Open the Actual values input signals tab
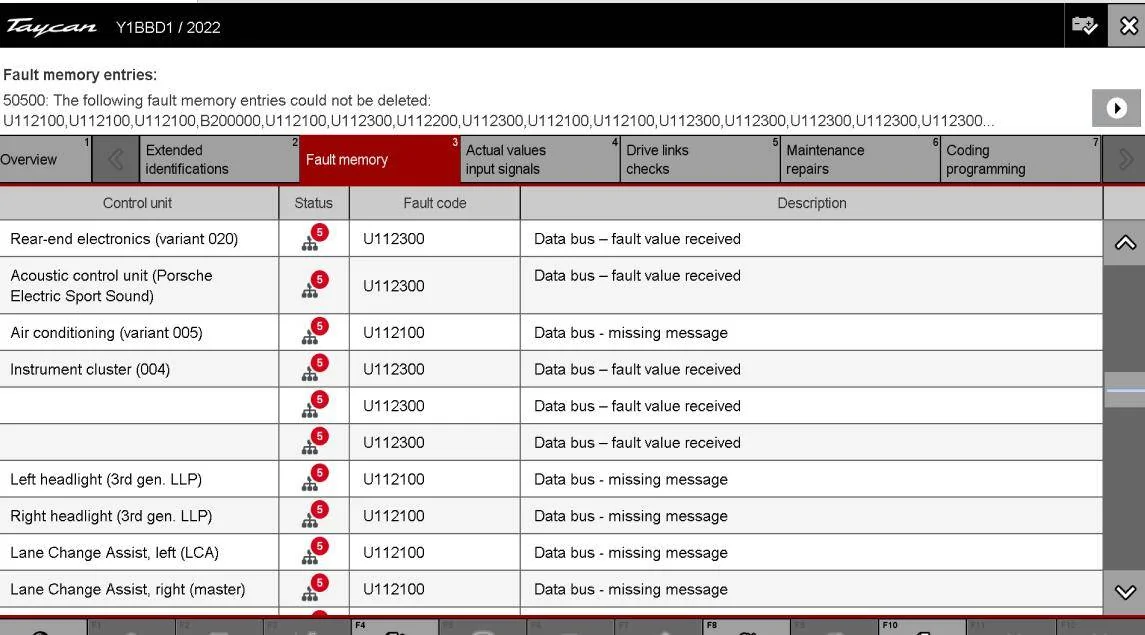1145x635 pixels. tap(540, 159)
